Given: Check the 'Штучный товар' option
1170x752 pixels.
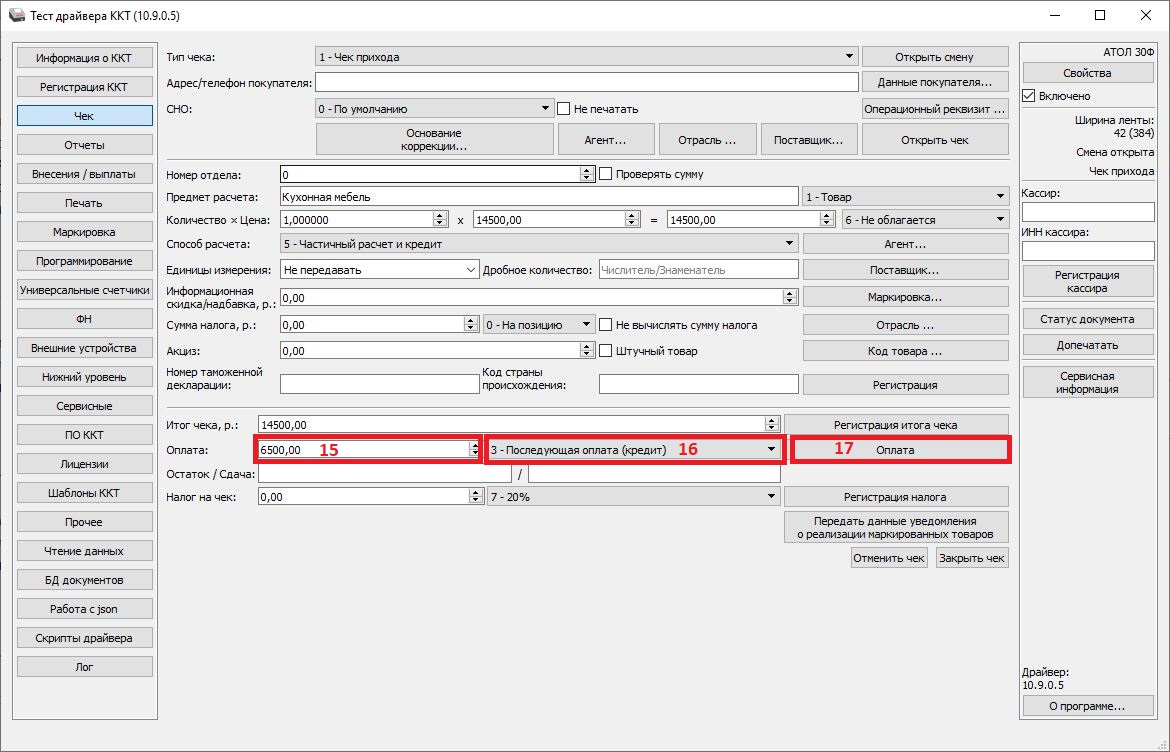Looking at the screenshot, I should [605, 351].
